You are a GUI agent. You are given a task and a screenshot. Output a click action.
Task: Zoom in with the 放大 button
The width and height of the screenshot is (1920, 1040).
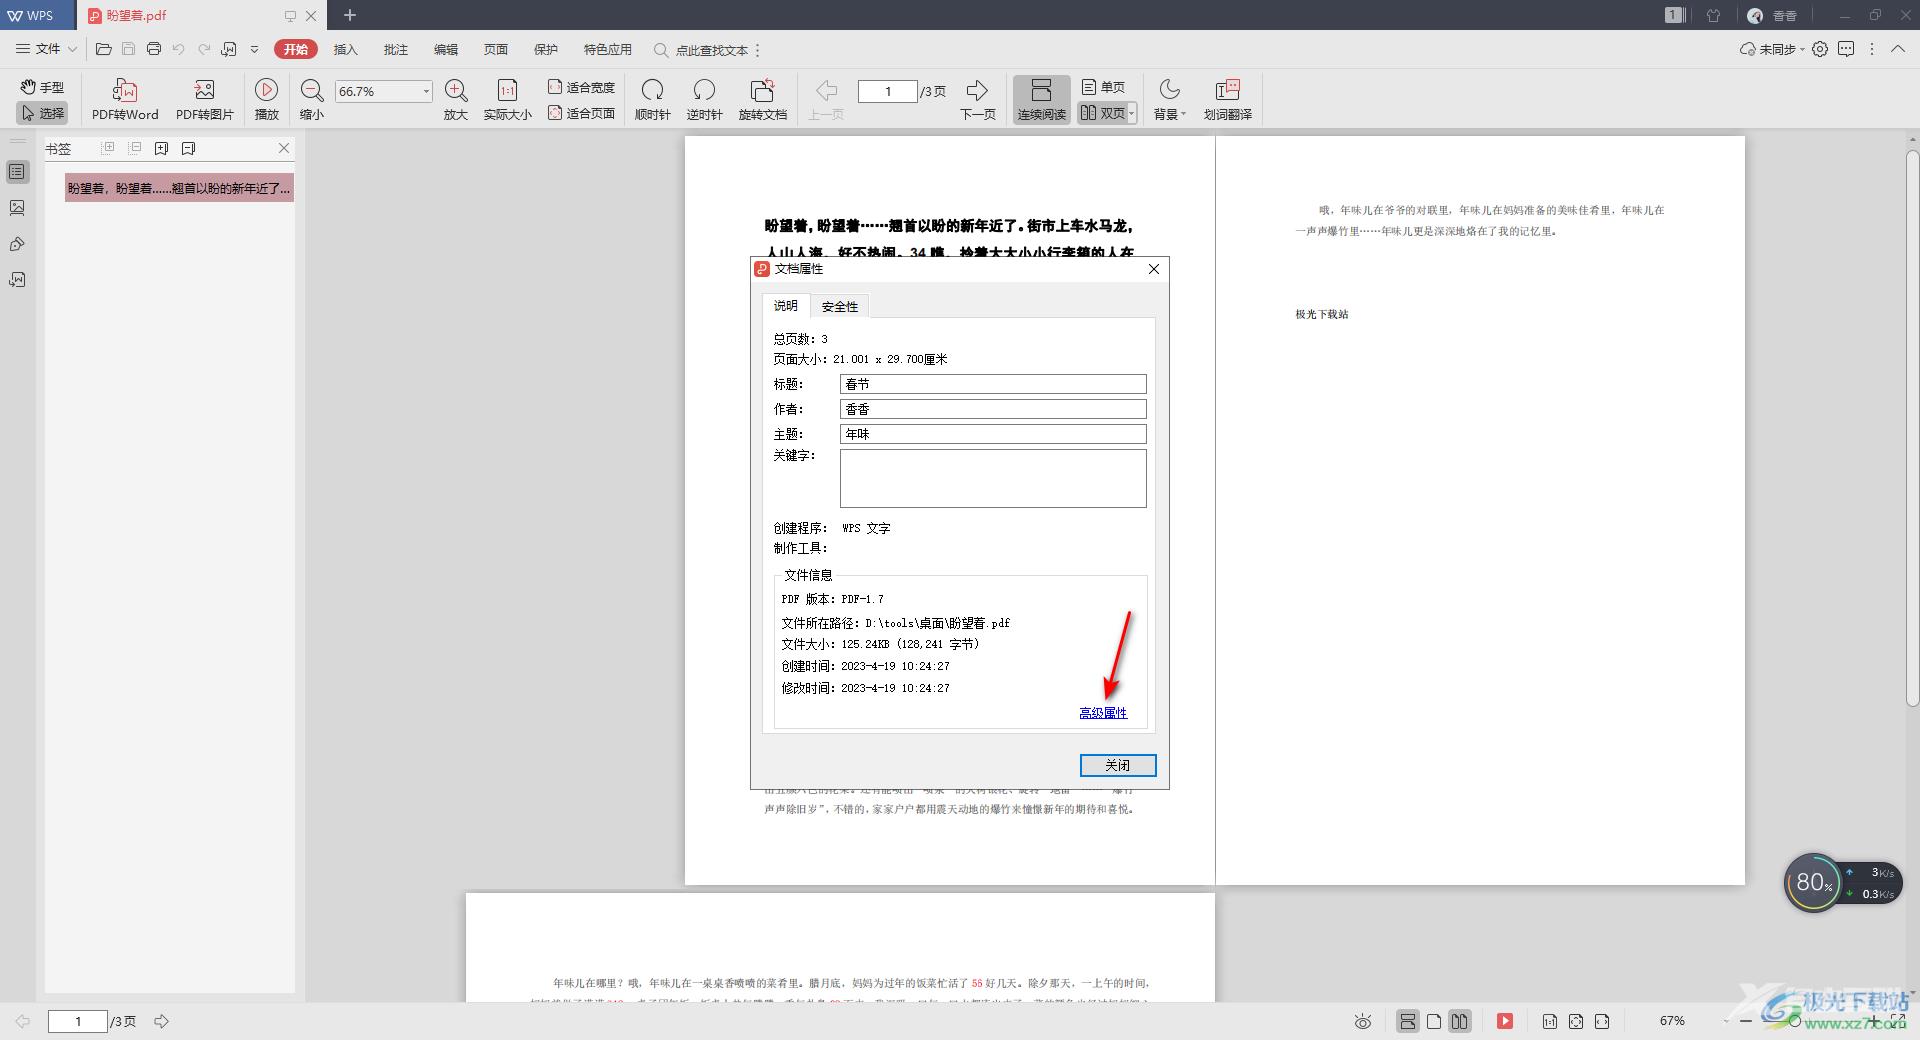click(456, 100)
